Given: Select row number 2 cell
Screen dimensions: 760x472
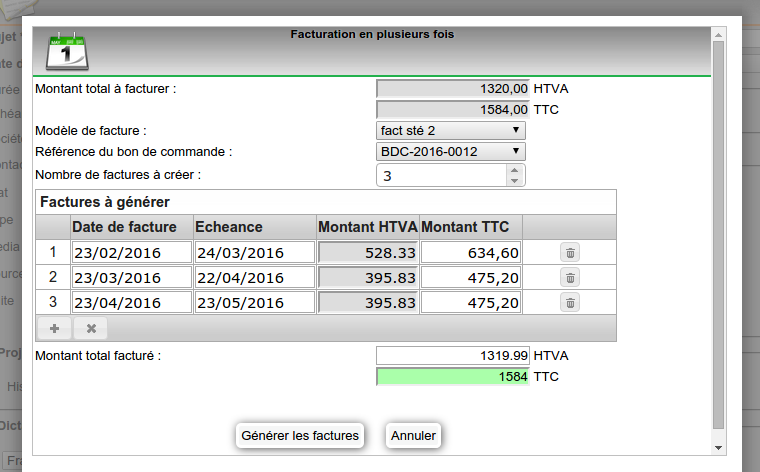Looking at the screenshot, I should [x=53, y=277].
